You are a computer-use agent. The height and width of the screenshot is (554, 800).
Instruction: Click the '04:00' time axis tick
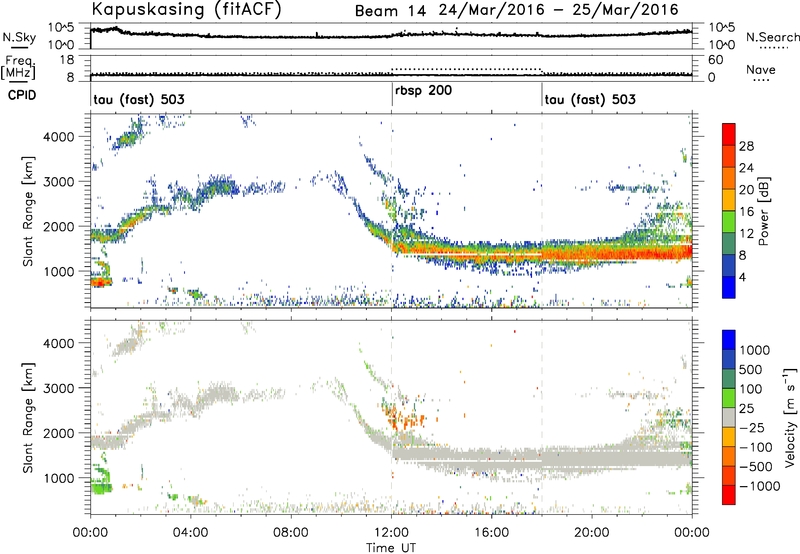click(191, 533)
